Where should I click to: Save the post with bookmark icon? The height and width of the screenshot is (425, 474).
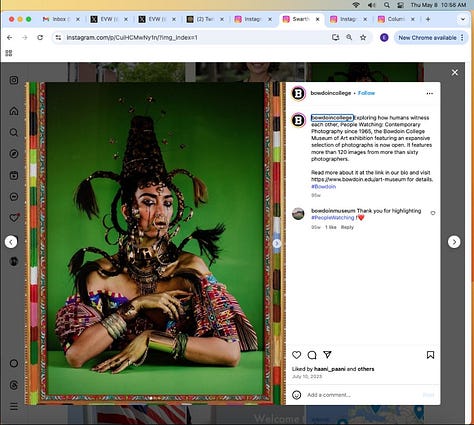tap(430, 355)
